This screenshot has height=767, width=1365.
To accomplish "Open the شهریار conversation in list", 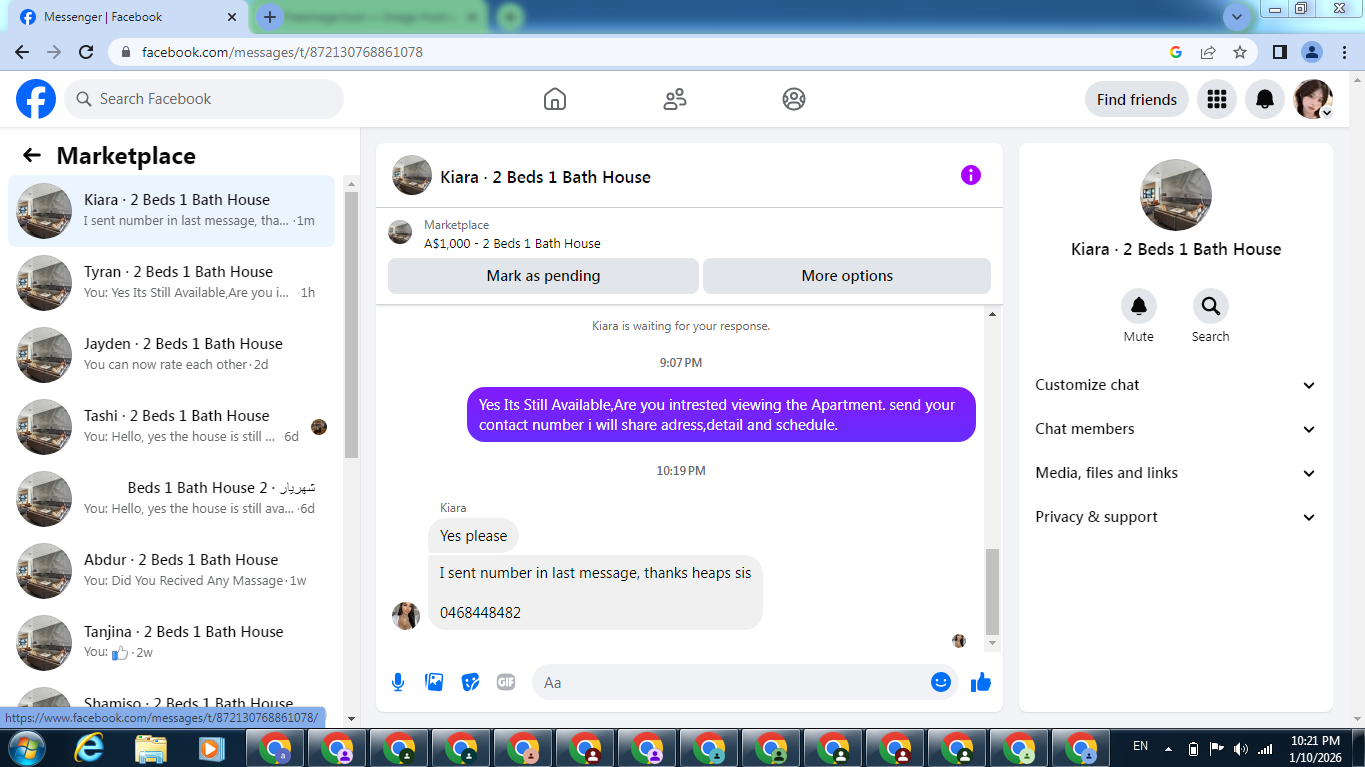I will [171, 499].
